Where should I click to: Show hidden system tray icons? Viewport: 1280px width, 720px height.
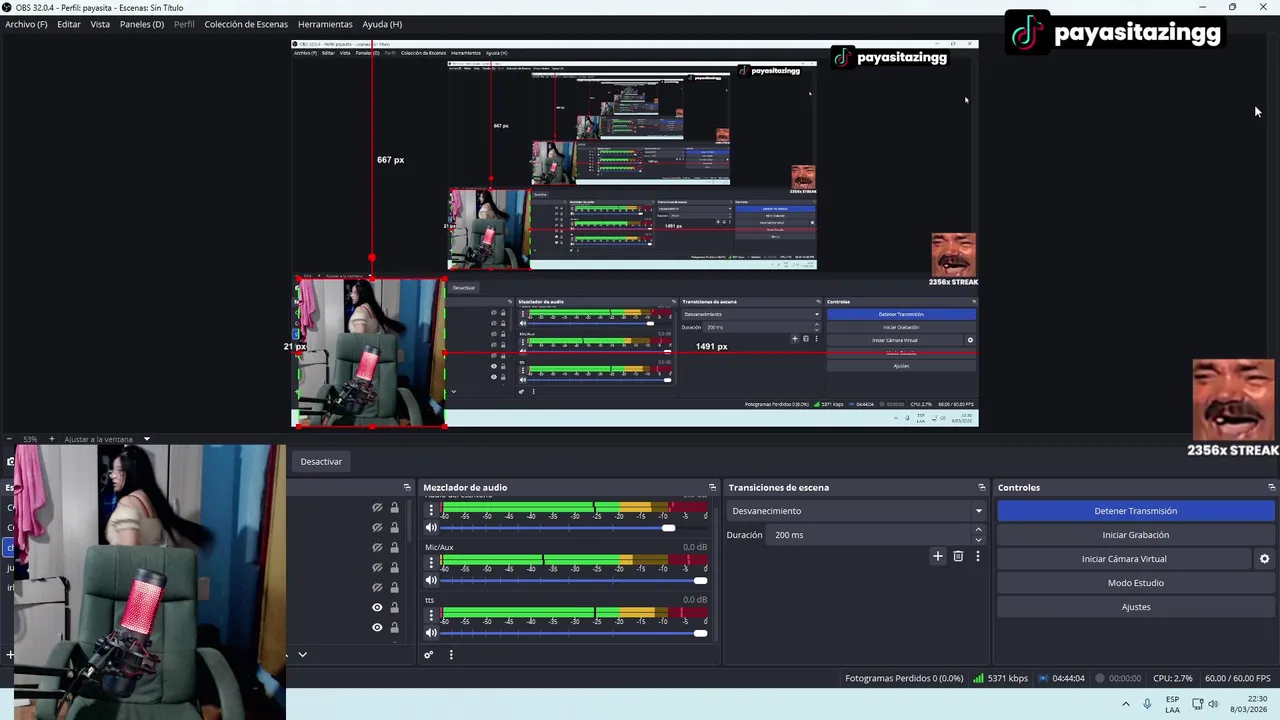point(1125,704)
